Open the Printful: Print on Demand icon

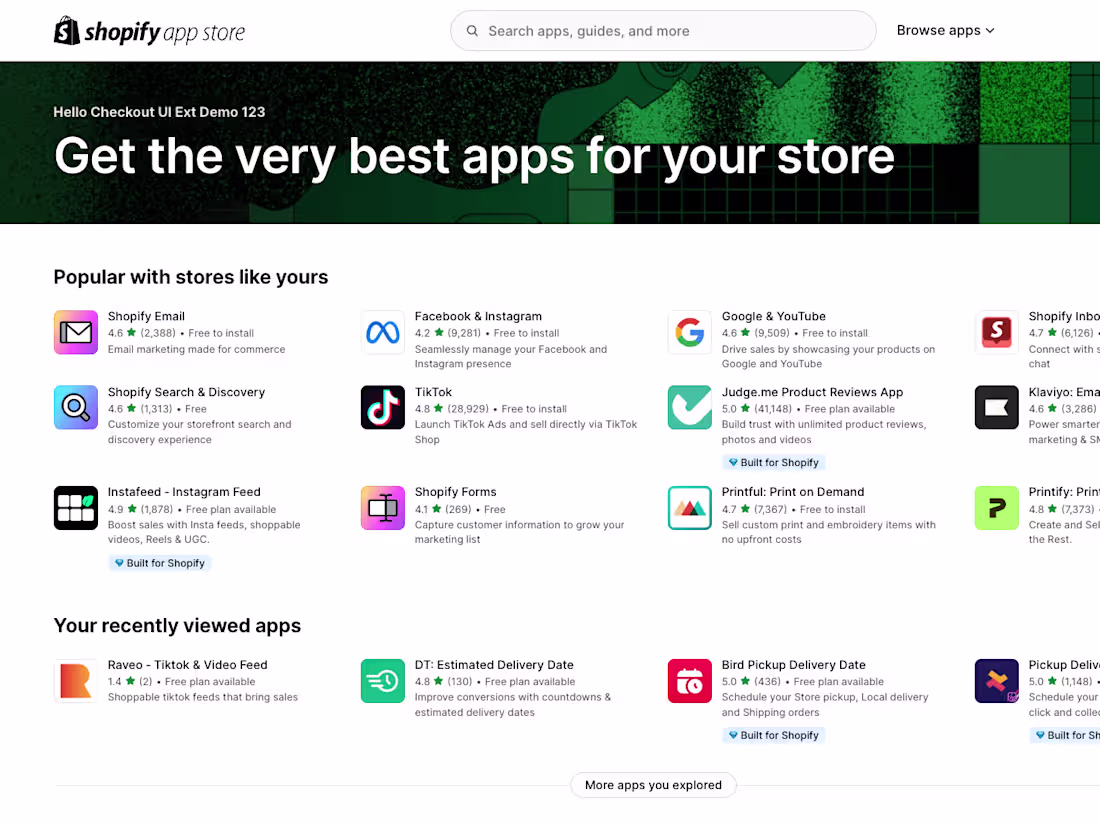[689, 508]
